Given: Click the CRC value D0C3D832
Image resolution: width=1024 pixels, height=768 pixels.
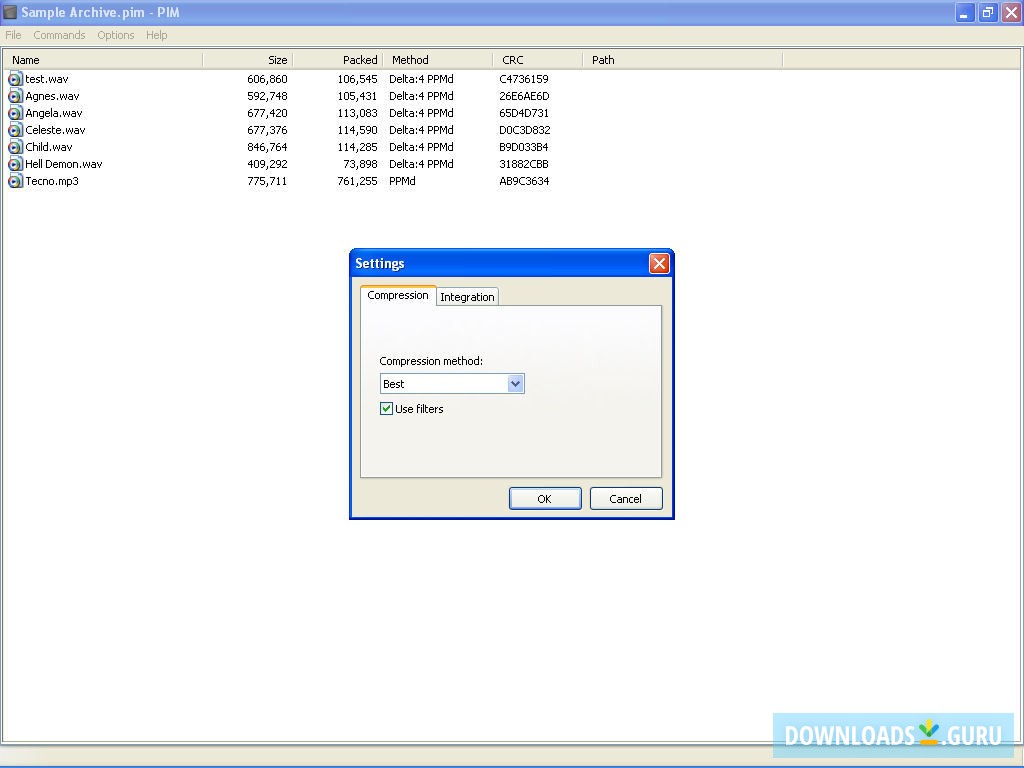Looking at the screenshot, I should click(x=524, y=130).
